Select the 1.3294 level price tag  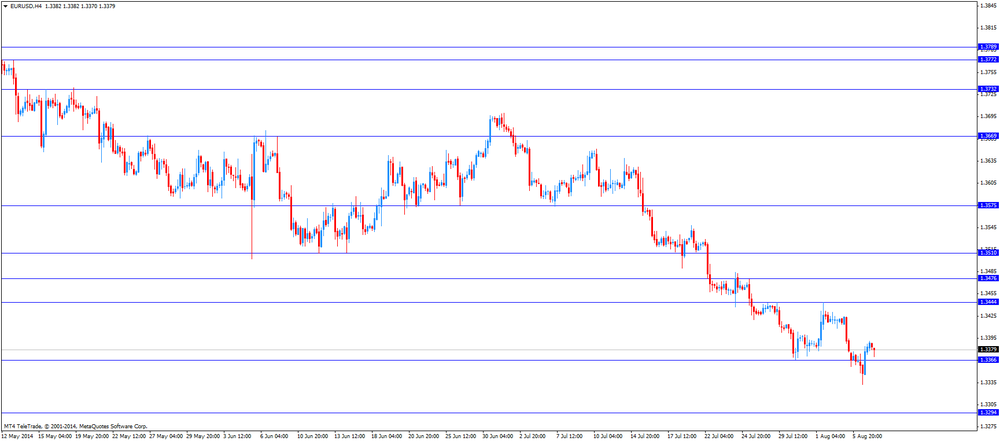[988, 413]
